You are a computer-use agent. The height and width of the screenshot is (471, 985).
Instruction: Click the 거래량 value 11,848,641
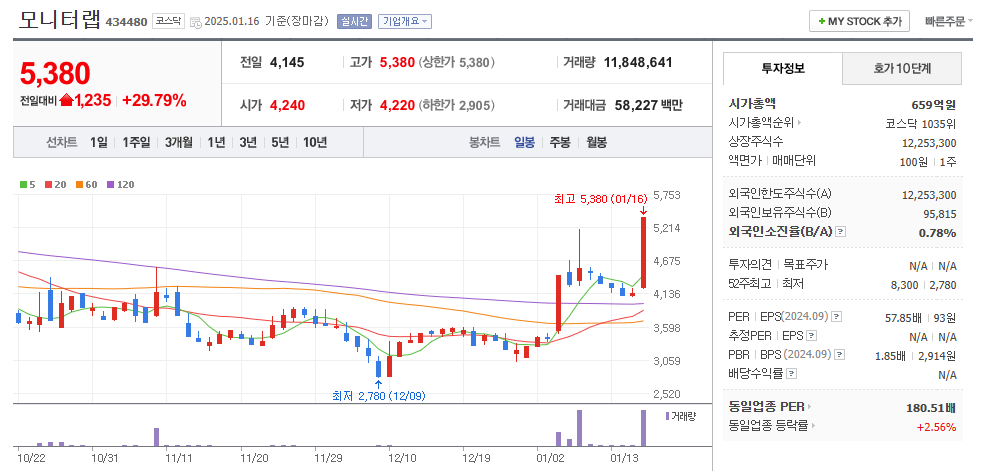638,62
